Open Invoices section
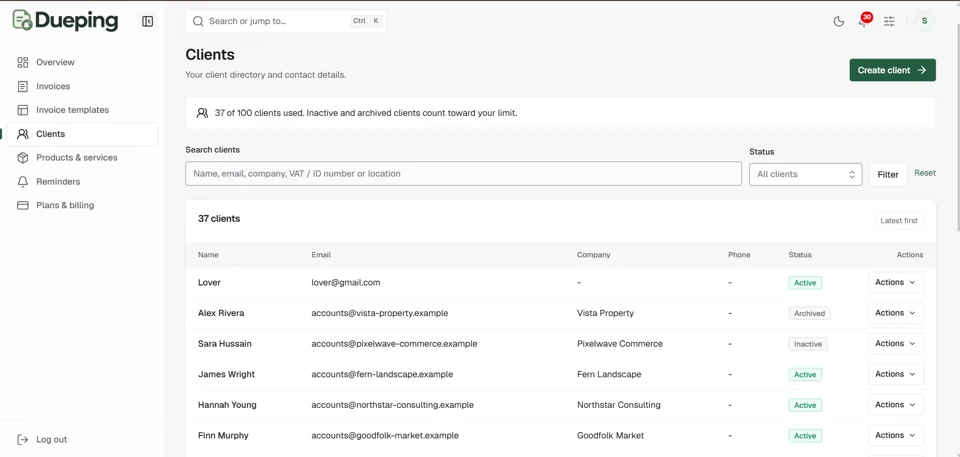 82,86
